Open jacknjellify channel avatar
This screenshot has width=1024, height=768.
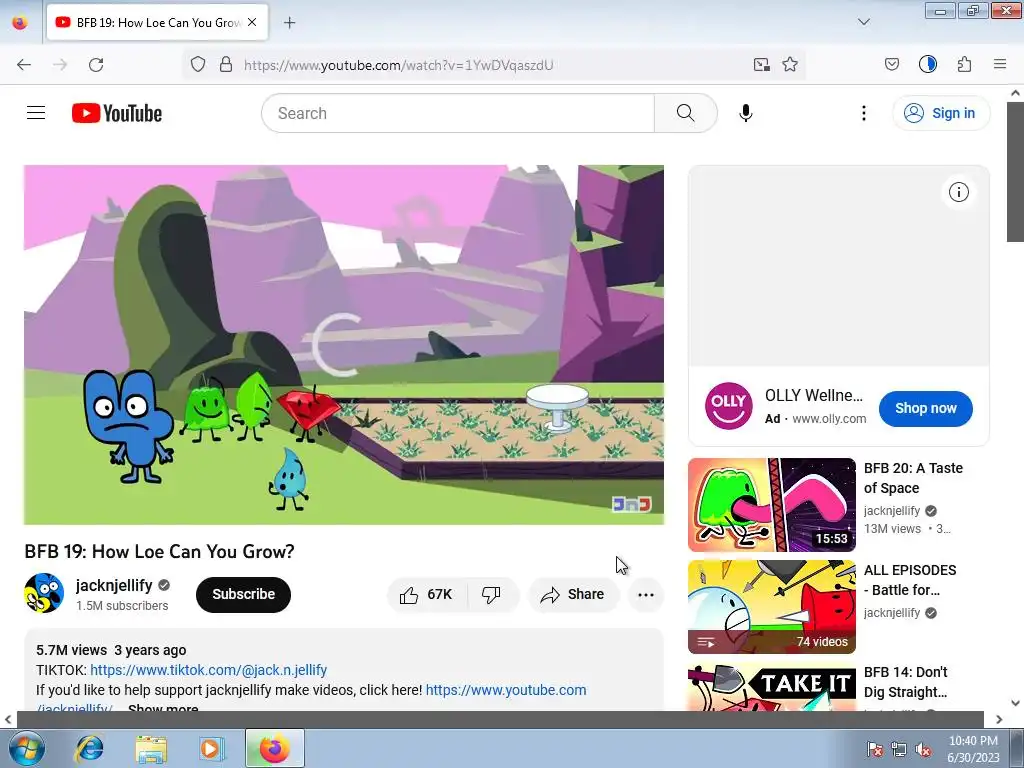(x=44, y=593)
